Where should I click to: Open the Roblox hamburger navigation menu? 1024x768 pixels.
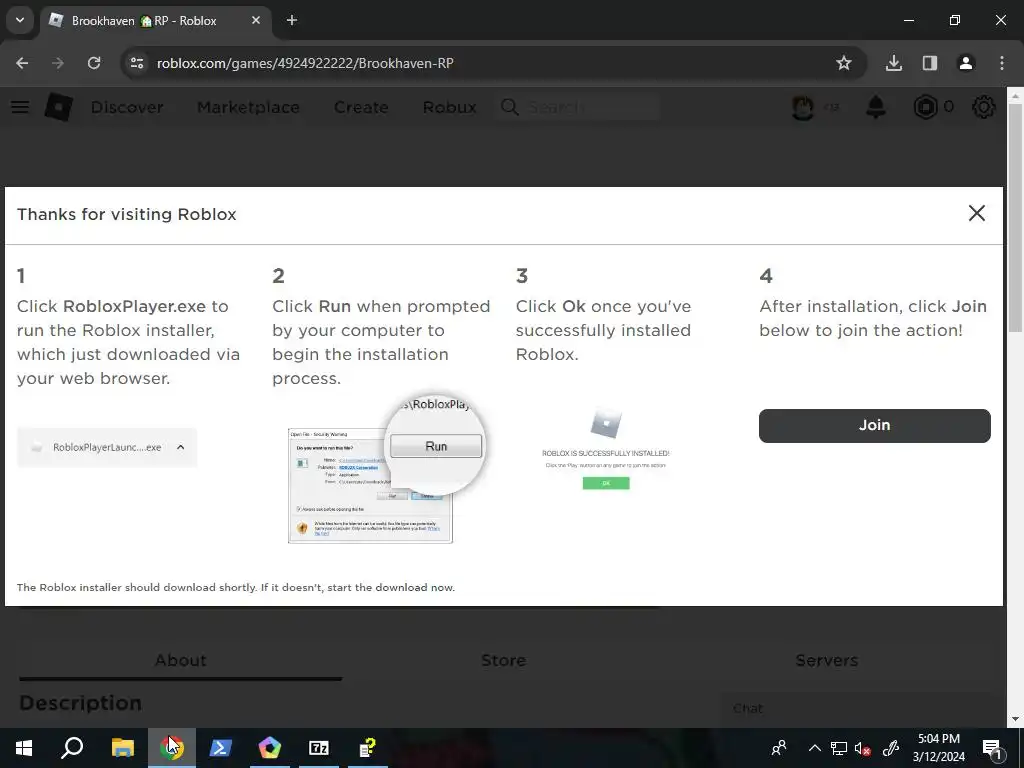coord(20,107)
